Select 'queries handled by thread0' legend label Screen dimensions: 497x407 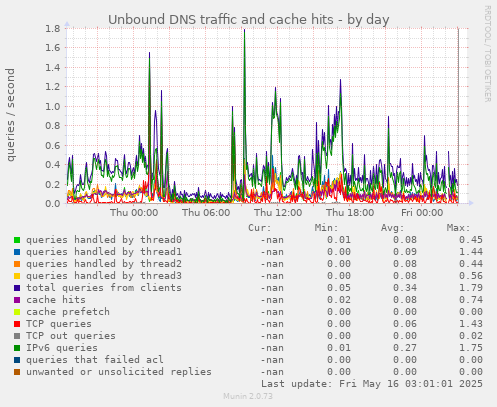[104, 240]
